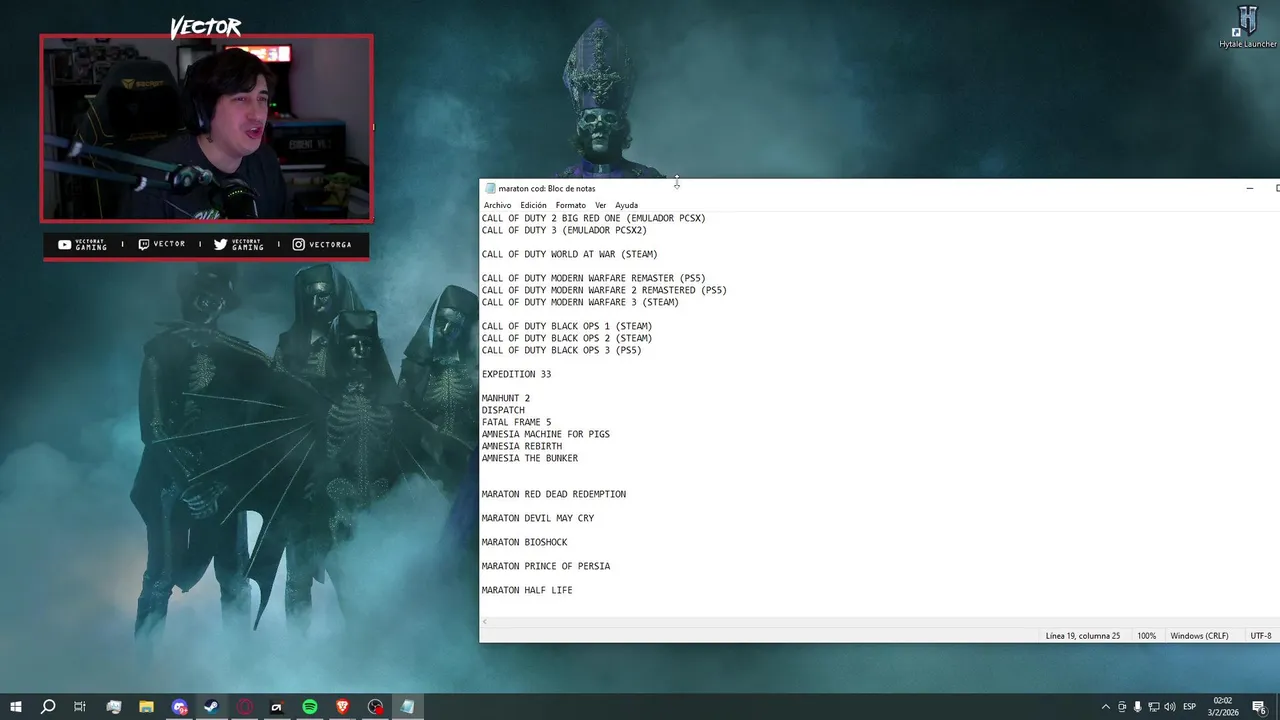This screenshot has height=720, width=1280.
Task: Click 'CALL OF DUTY BLACK OPS 2 (STEAM)' line
Action: point(566,338)
